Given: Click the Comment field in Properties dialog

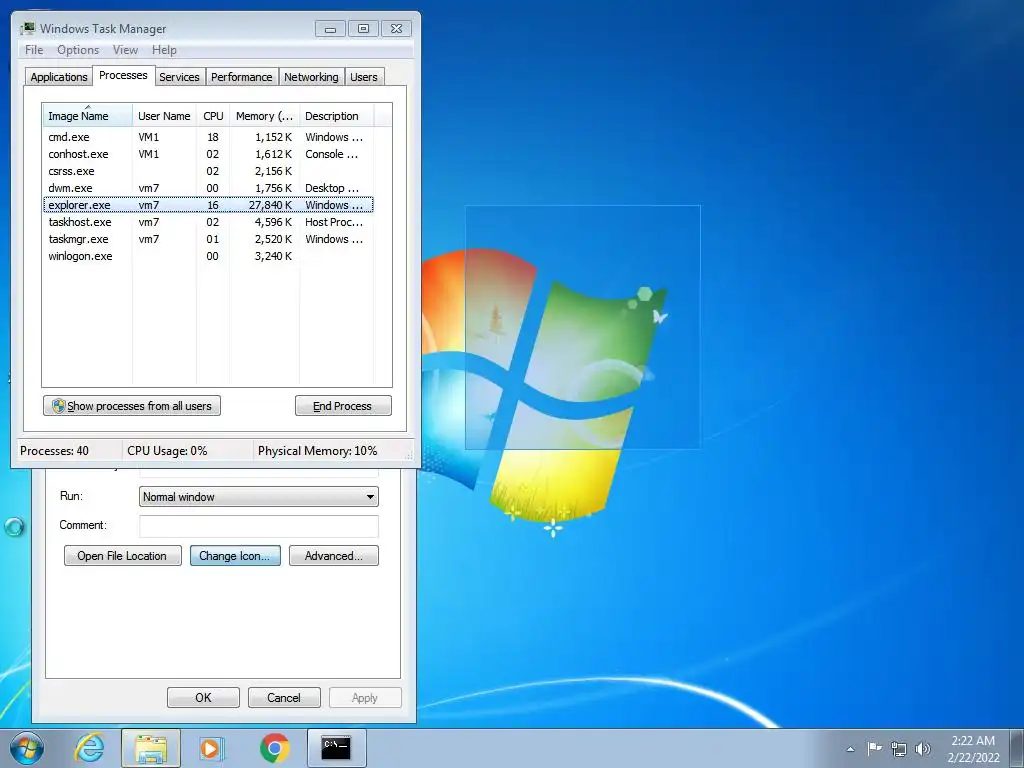Looking at the screenshot, I should click(x=259, y=526).
